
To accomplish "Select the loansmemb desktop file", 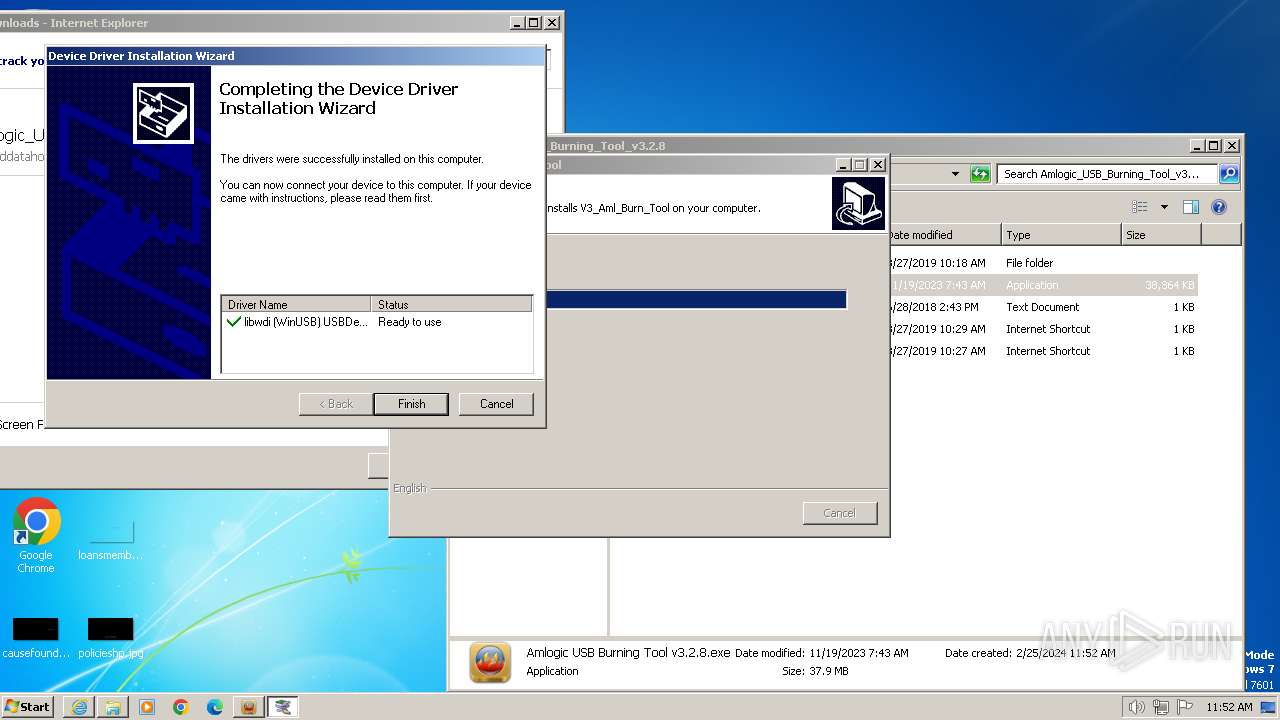I will (110, 540).
